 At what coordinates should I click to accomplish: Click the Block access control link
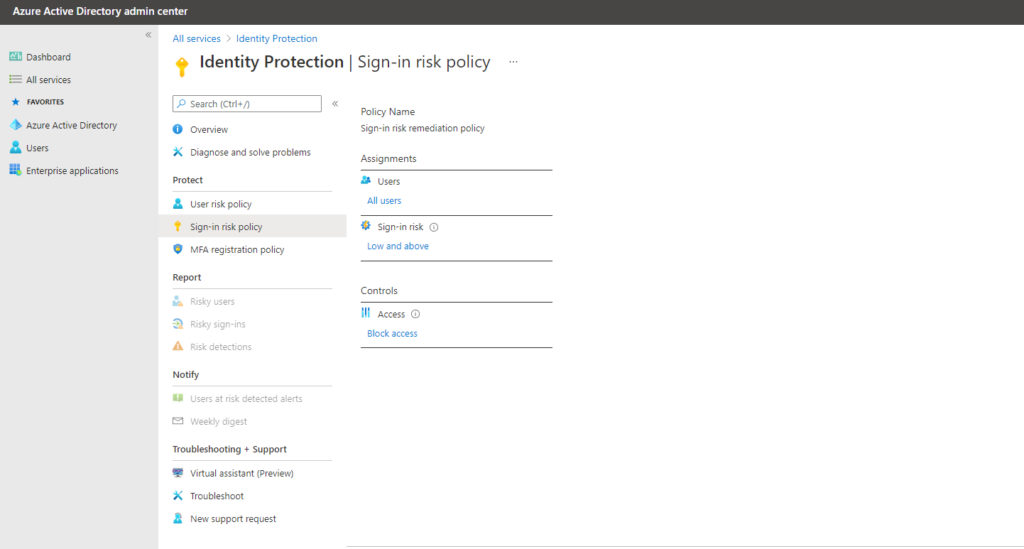392,333
